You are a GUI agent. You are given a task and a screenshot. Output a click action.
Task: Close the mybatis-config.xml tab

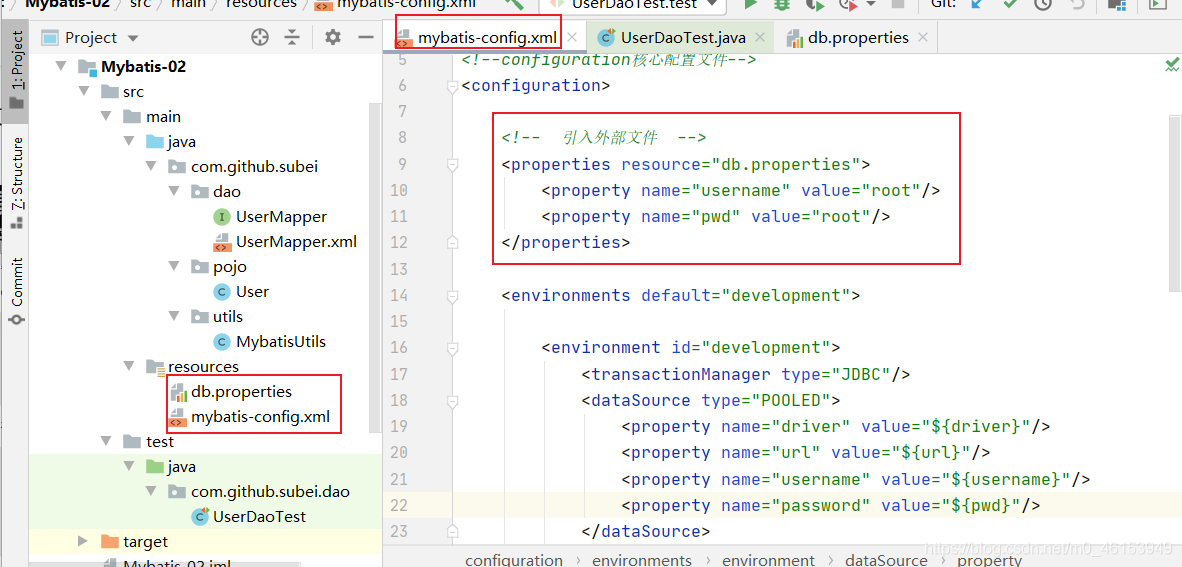572,37
